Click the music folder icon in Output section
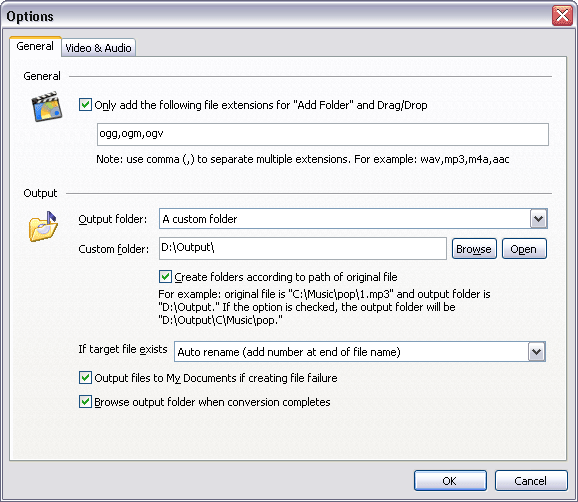The height and width of the screenshot is (502, 578). coord(43,227)
